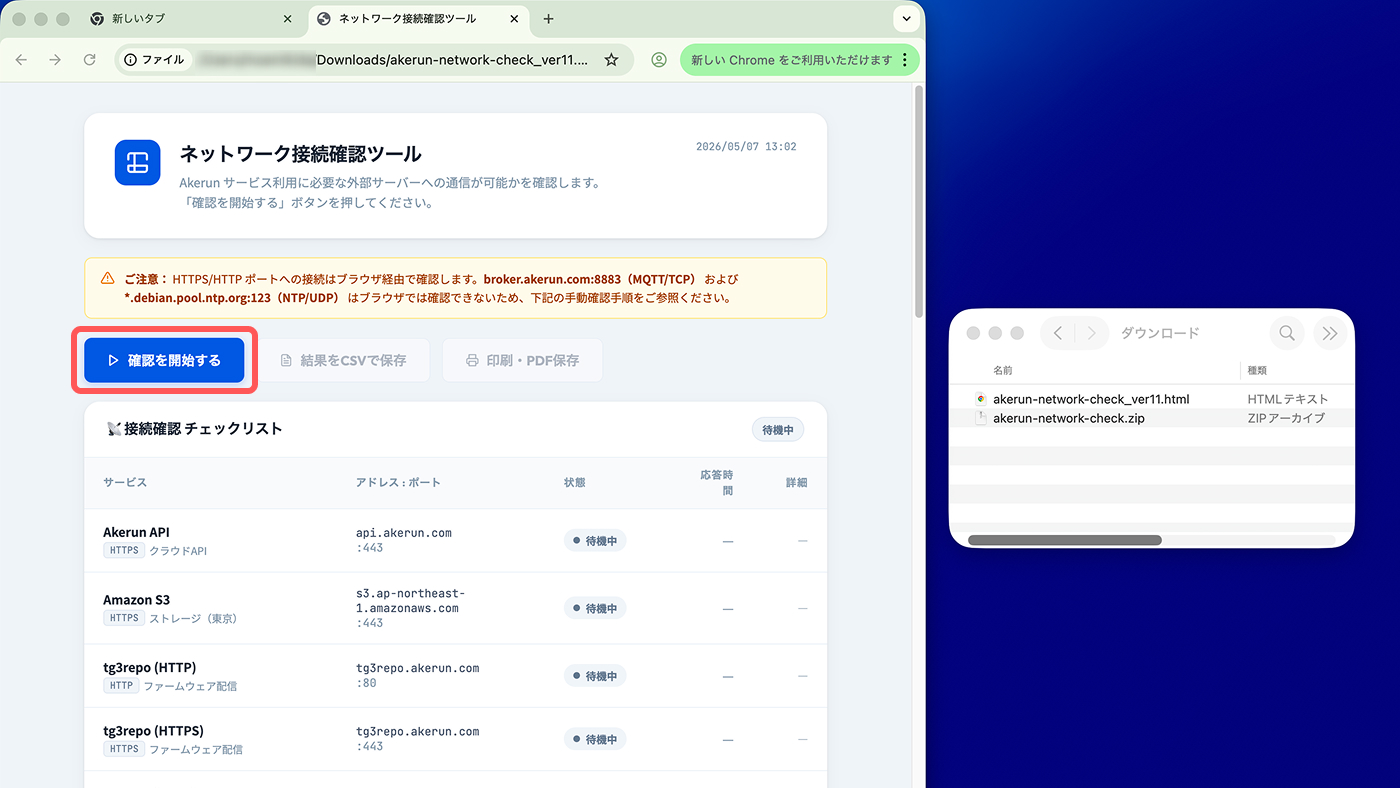1400x788 pixels.
Task: Click the warning triangle icon in notice
Action: coord(108,278)
